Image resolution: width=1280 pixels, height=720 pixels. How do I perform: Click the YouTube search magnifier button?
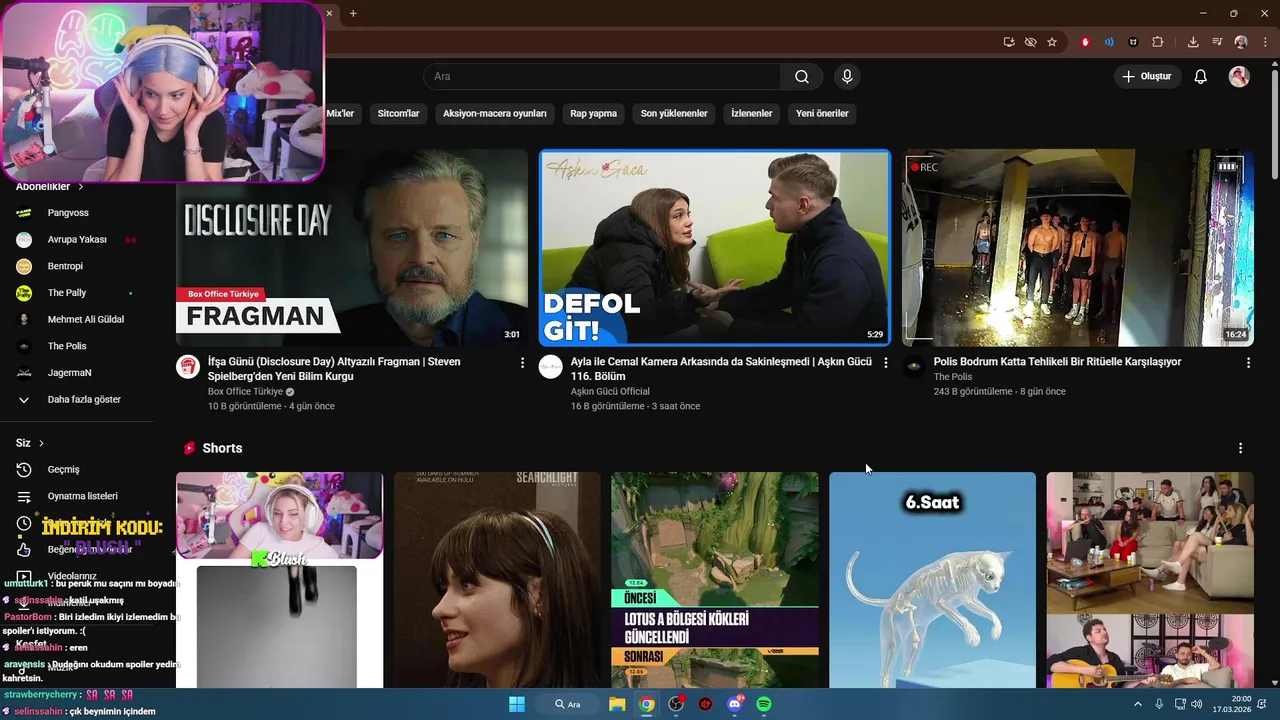(x=802, y=76)
